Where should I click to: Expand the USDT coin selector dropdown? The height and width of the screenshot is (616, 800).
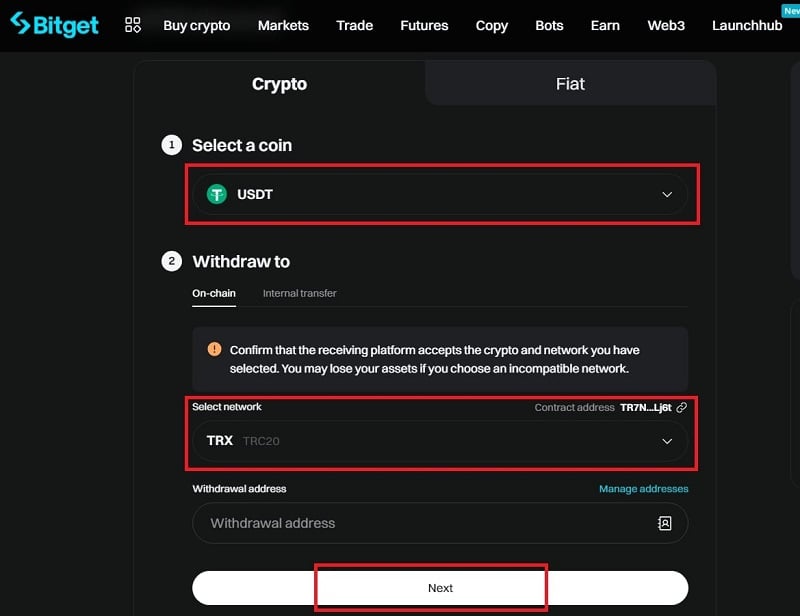[x=666, y=194]
